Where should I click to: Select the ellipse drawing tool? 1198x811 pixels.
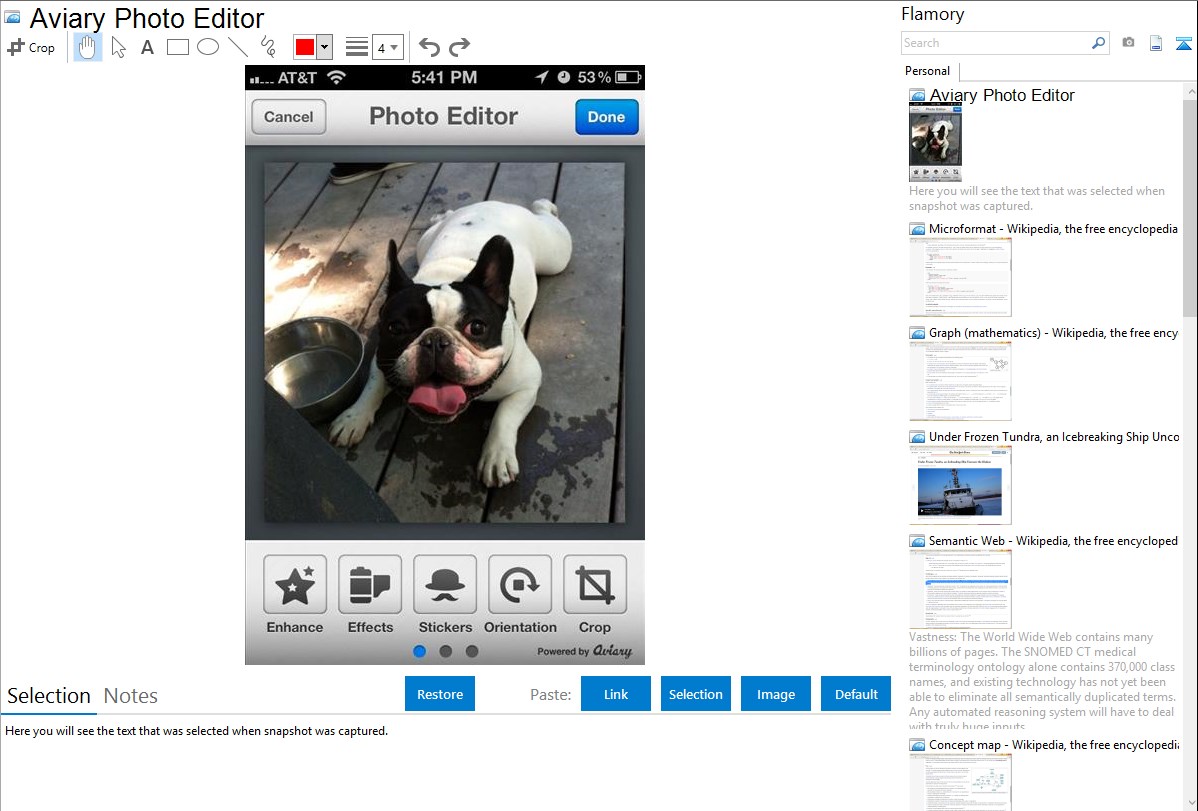[x=208, y=47]
